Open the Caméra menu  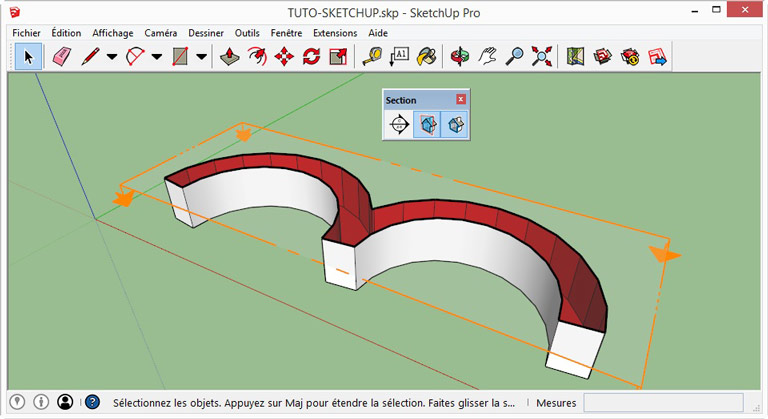[x=161, y=33]
